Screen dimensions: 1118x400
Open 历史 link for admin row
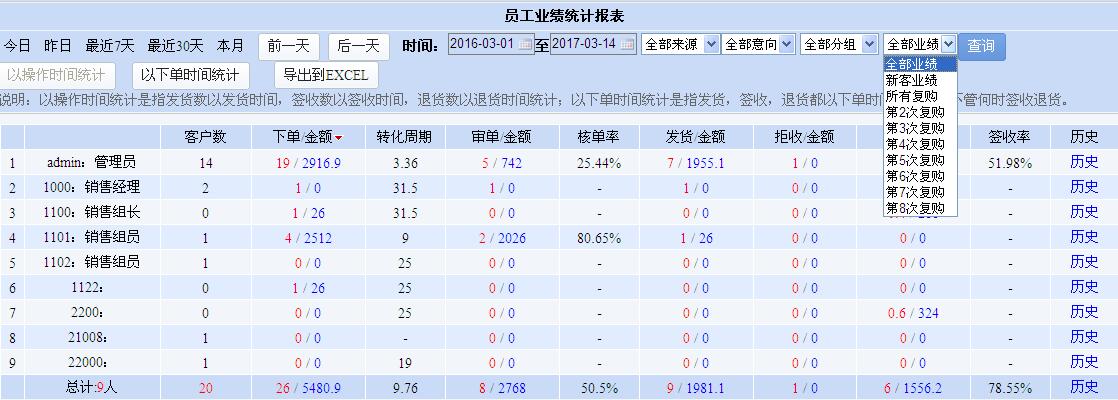point(1084,162)
